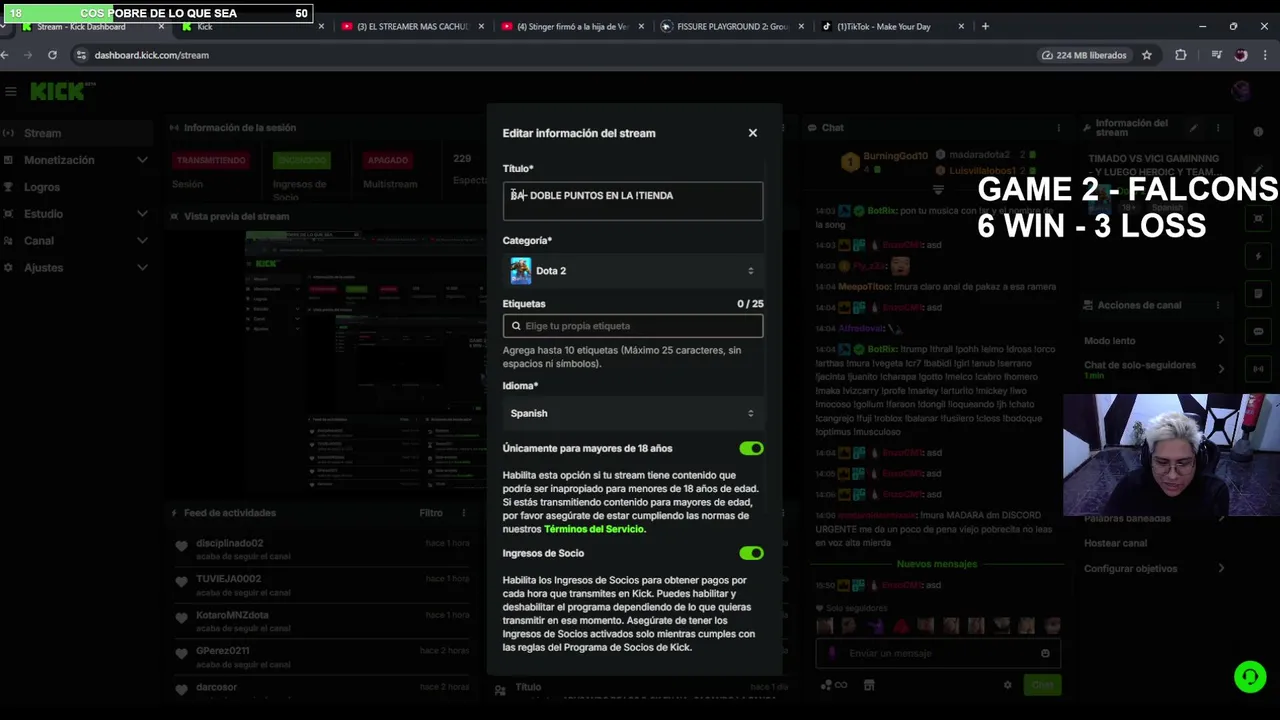Click the Kick logo

62,92
